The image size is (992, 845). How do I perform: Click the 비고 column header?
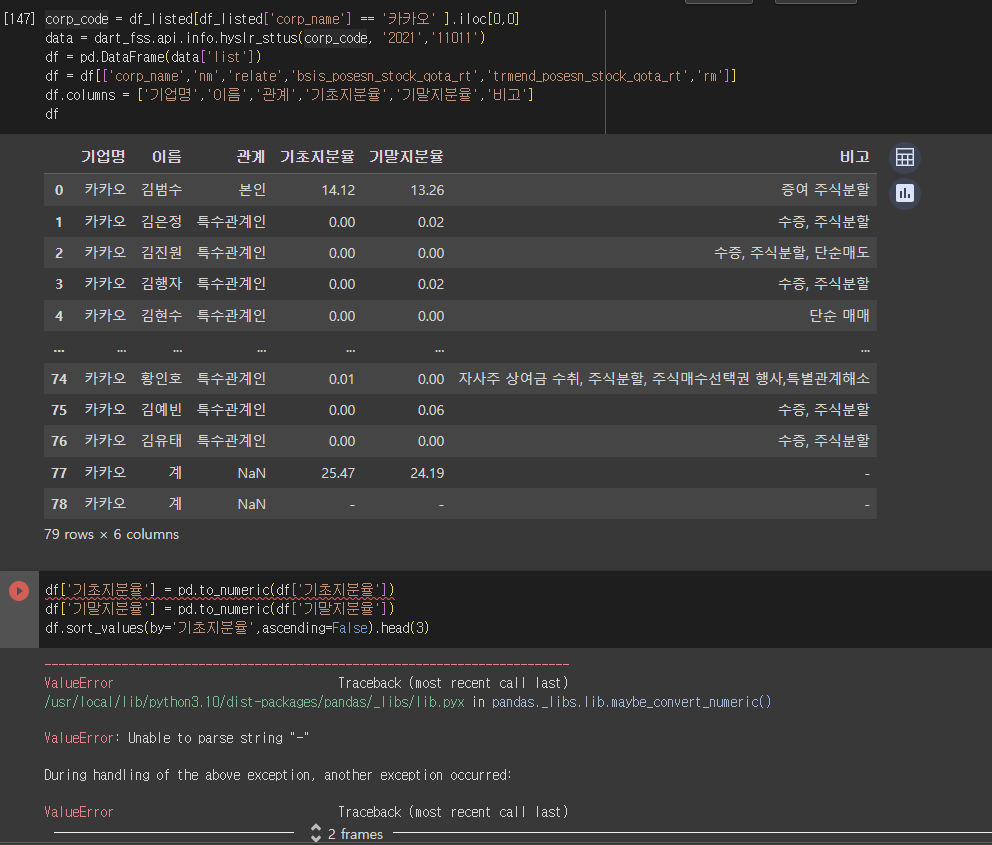855,157
